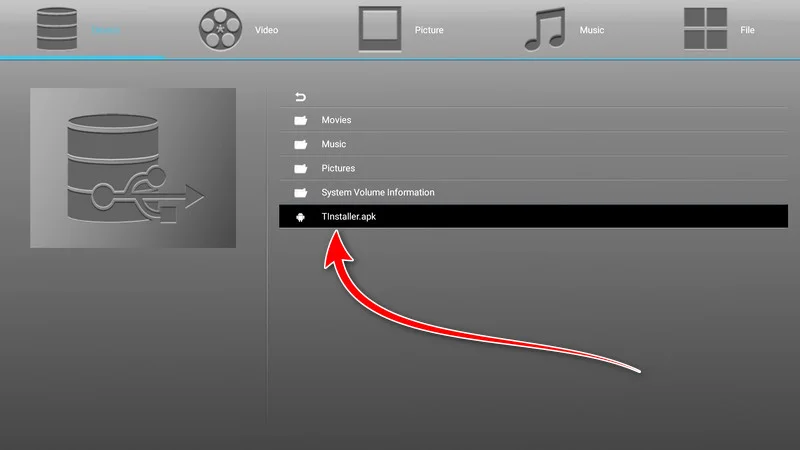
Task: Open the Movies folder
Action: (533, 120)
